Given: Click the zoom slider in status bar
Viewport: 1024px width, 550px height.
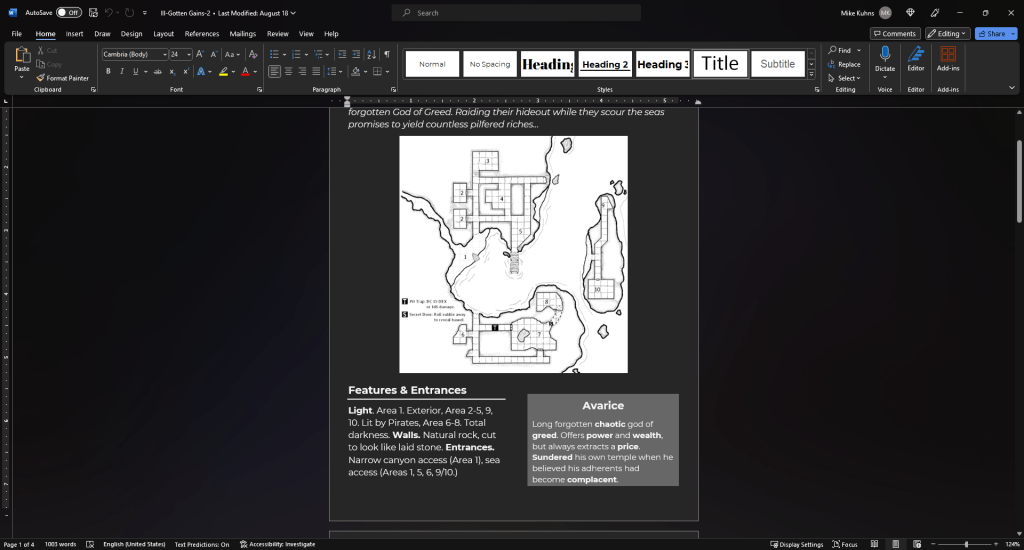Looking at the screenshot, I should [x=966, y=544].
